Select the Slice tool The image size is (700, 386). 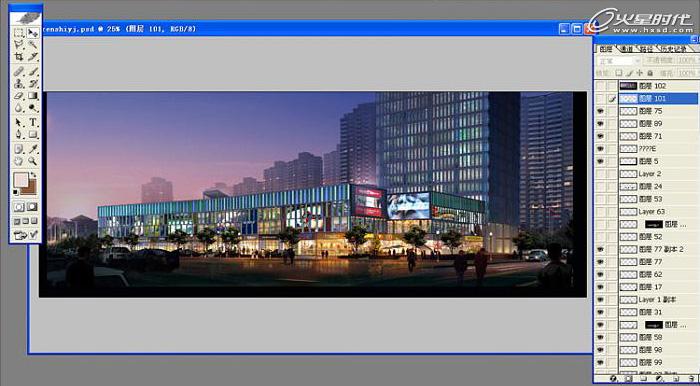[33, 57]
